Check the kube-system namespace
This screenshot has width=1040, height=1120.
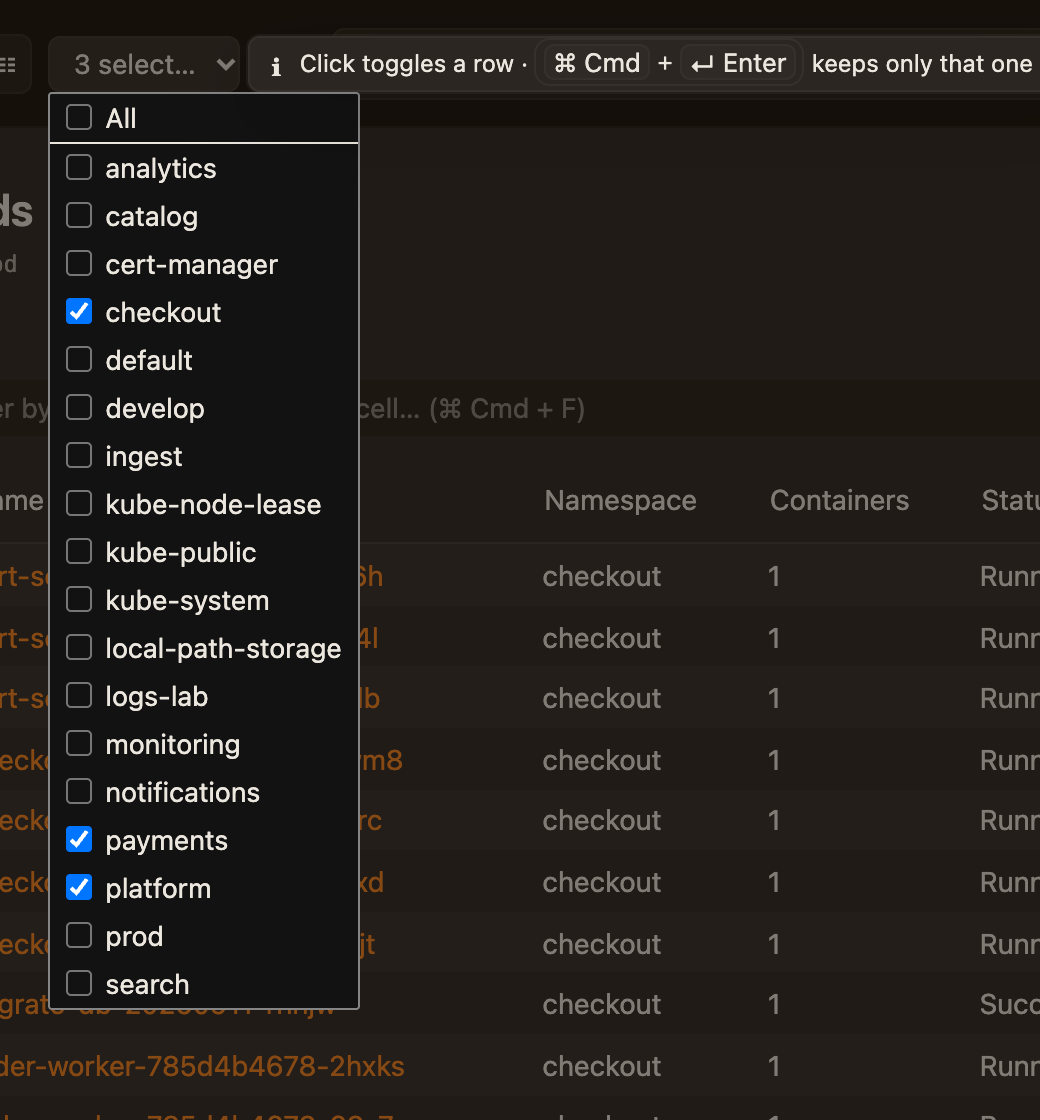click(x=79, y=599)
